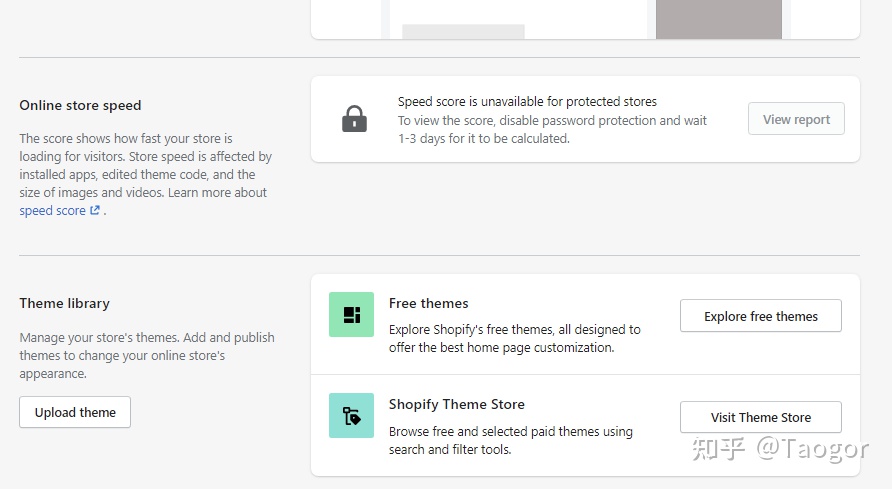
Task: Click Explore free themes button
Action: (x=760, y=316)
